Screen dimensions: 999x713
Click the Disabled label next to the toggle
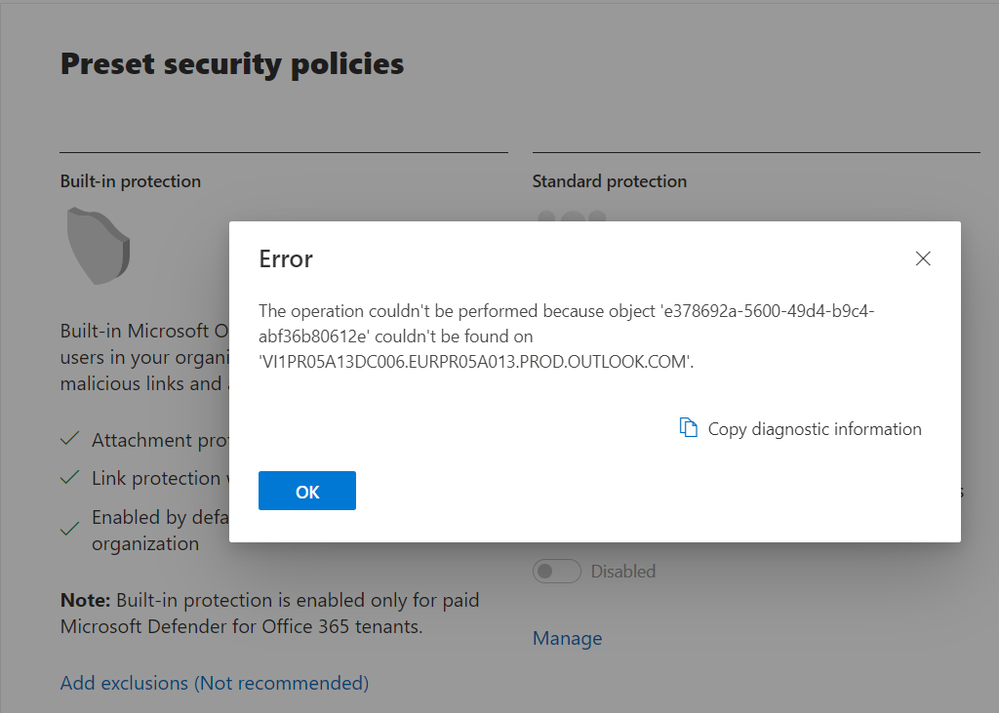click(x=623, y=571)
